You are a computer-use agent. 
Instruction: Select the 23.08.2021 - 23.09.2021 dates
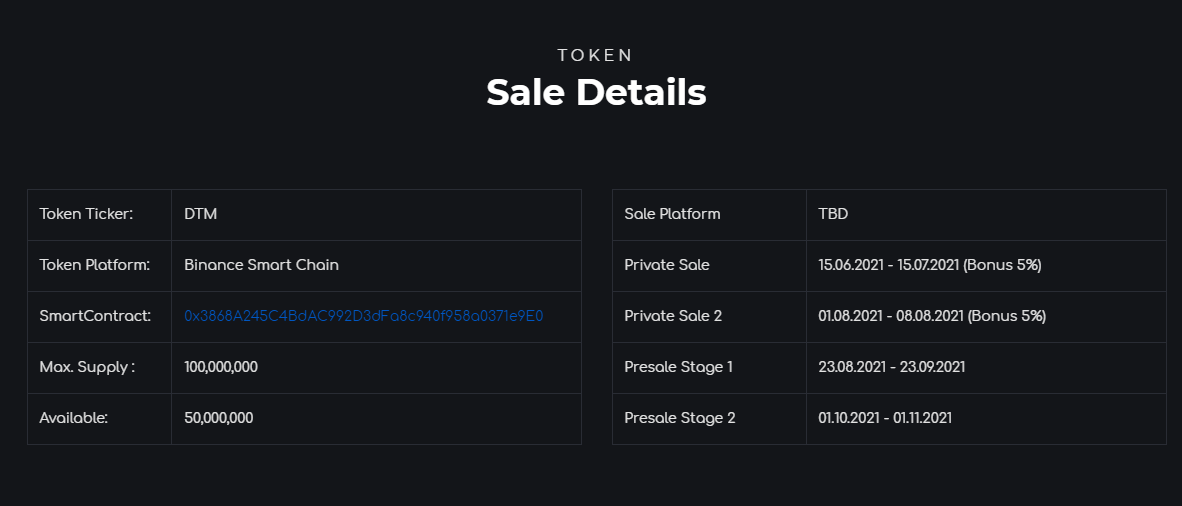tap(892, 367)
